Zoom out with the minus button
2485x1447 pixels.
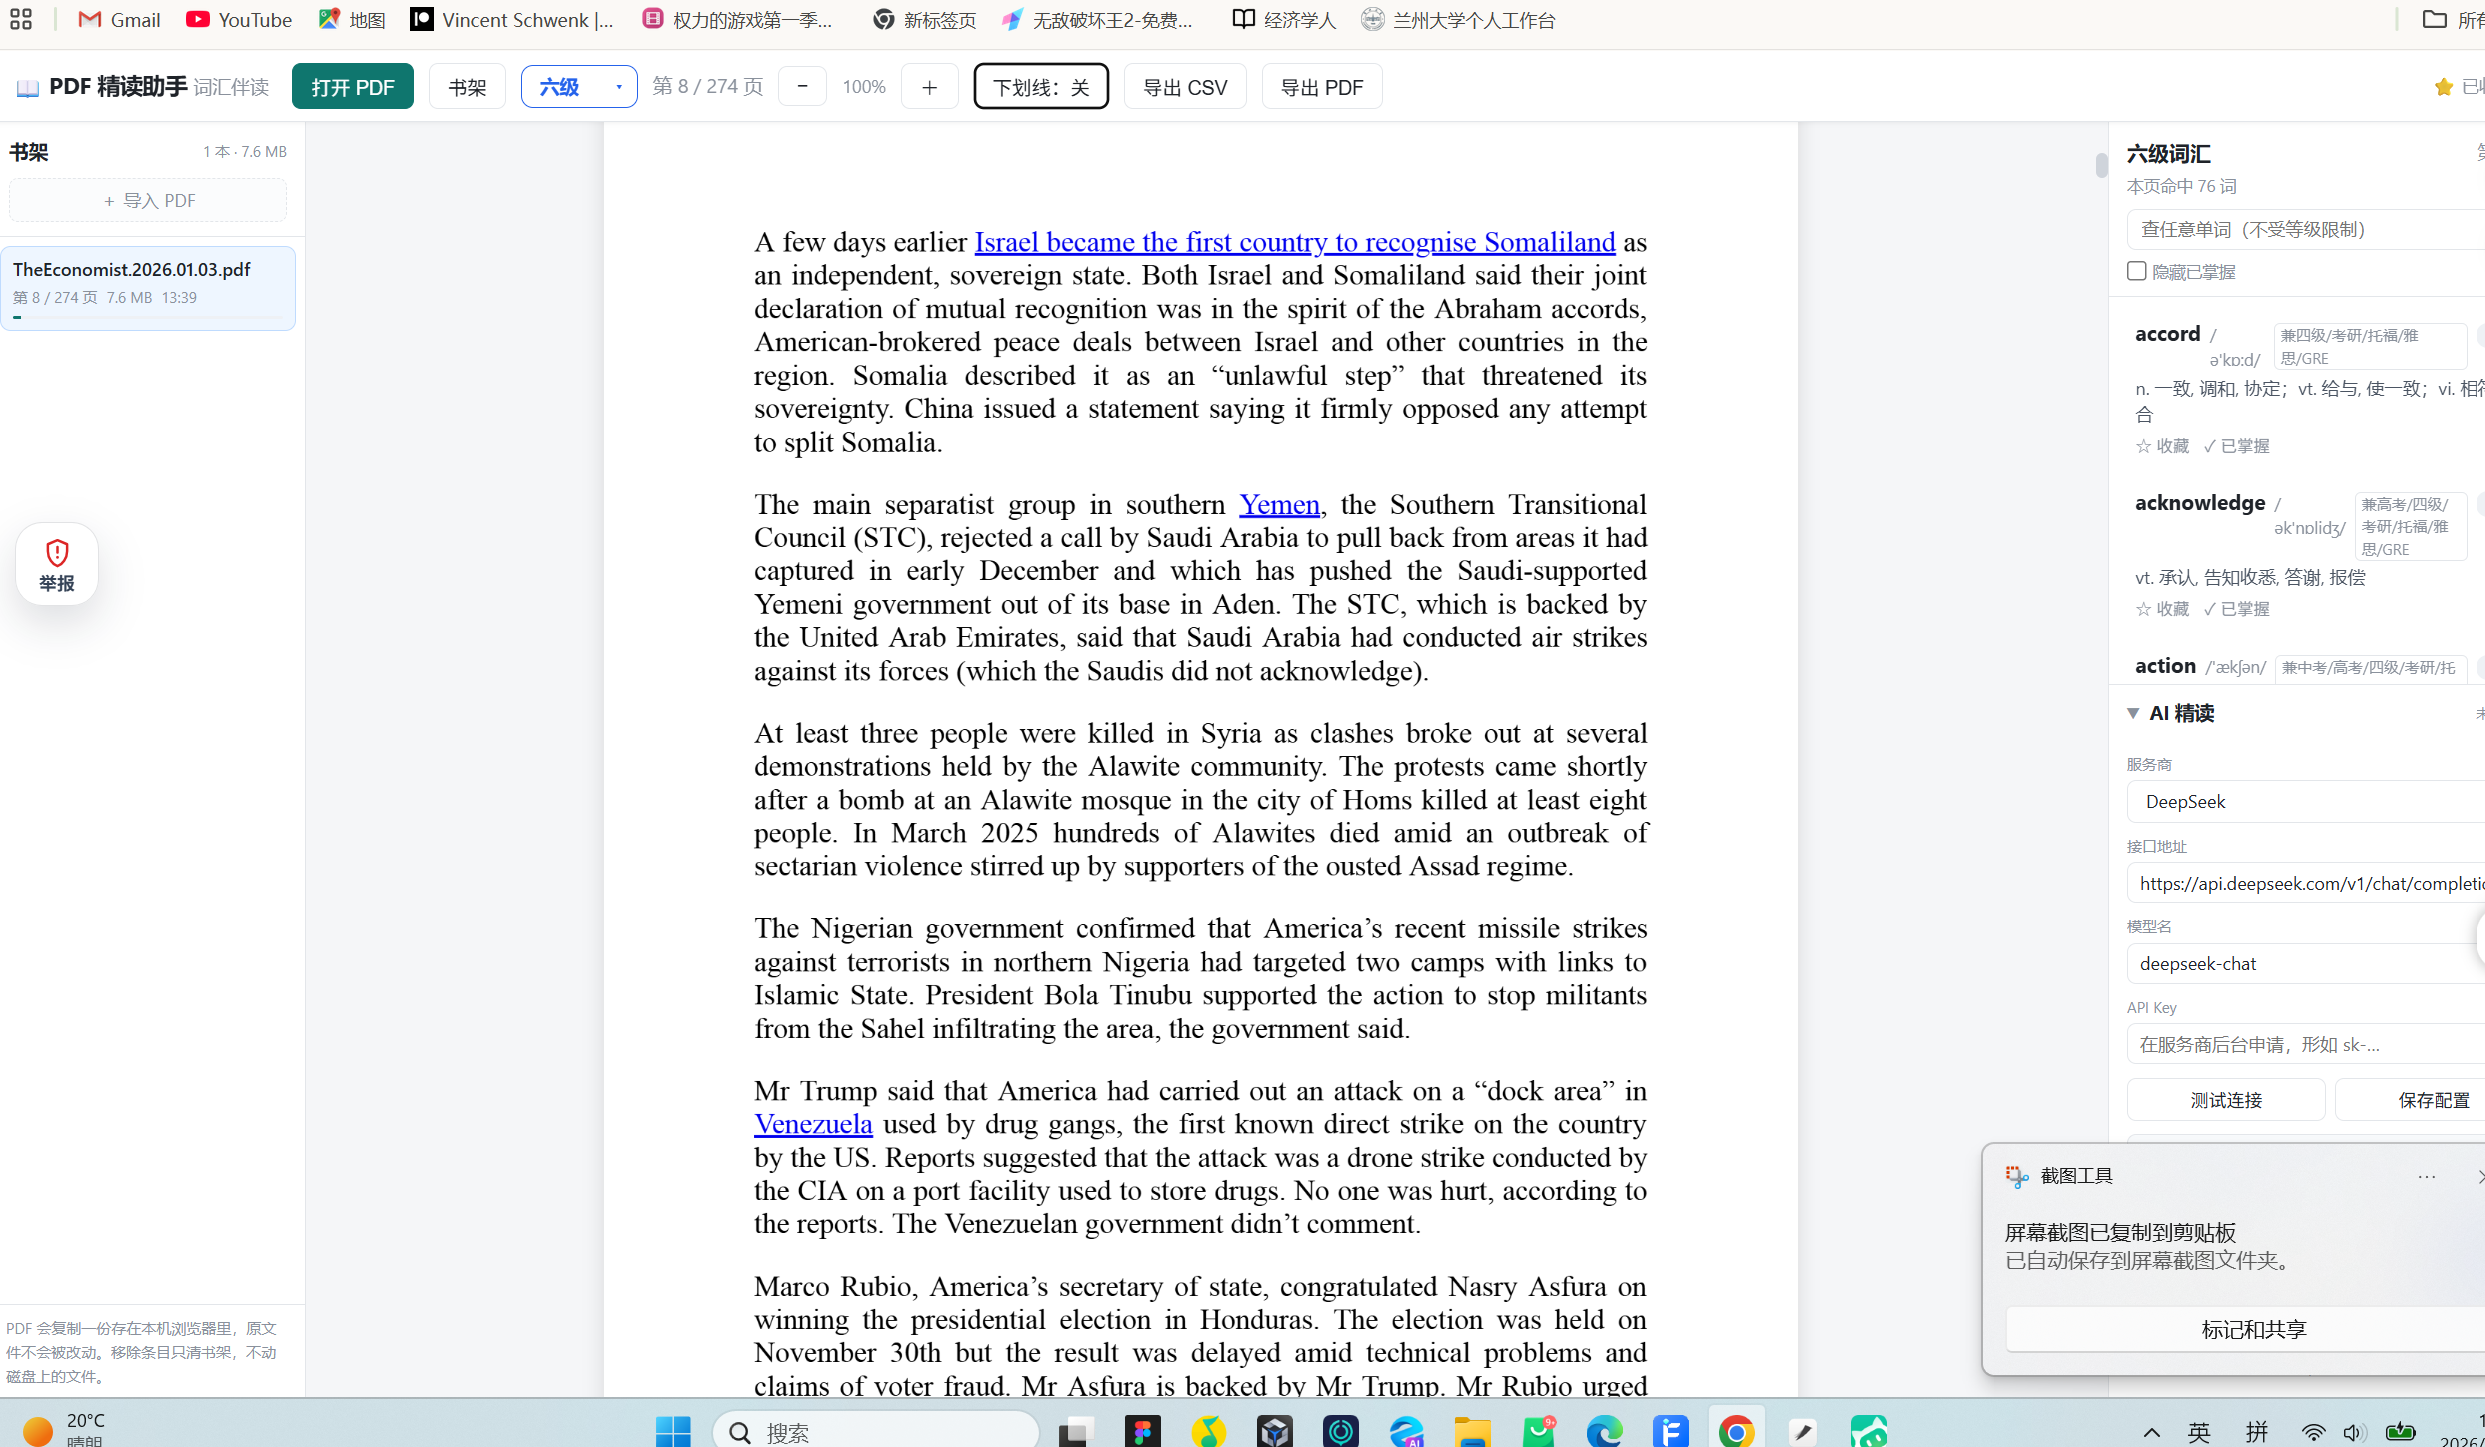[802, 87]
